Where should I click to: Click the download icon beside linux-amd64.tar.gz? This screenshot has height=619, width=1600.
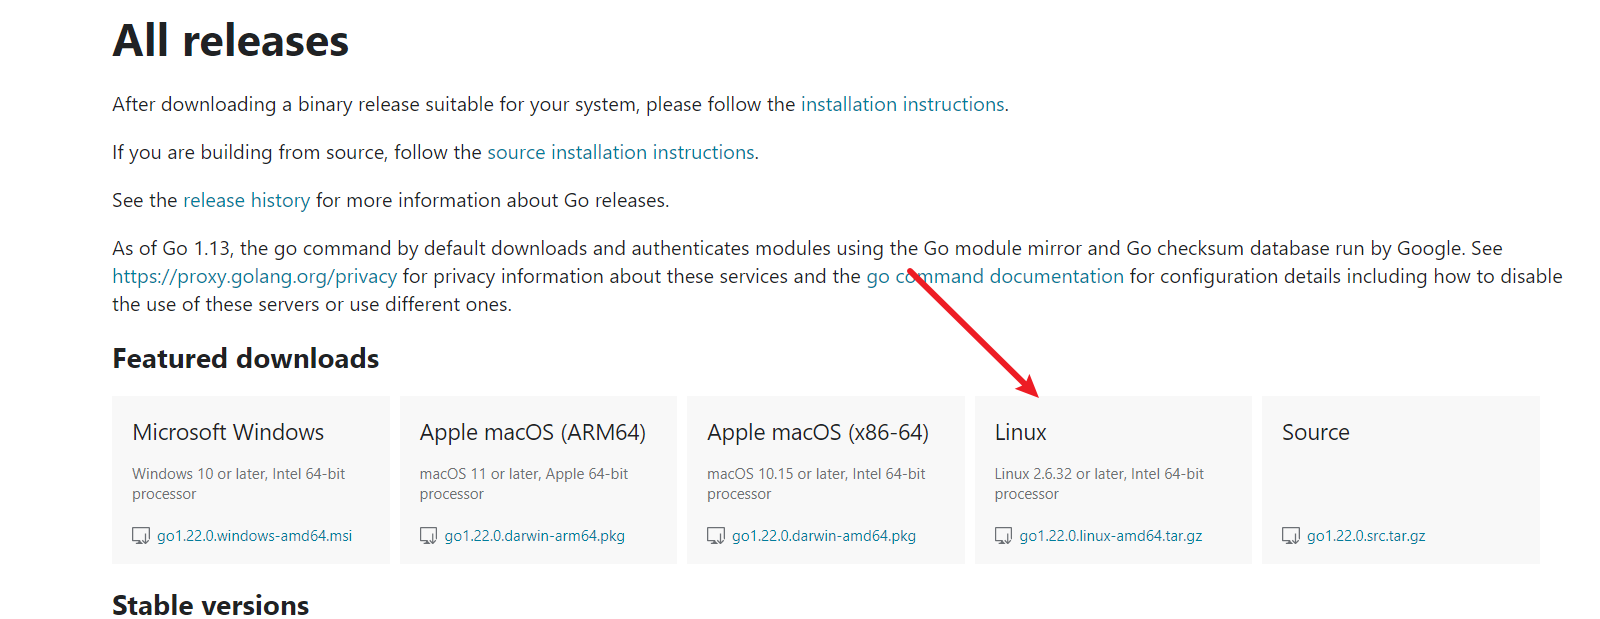point(1003,536)
